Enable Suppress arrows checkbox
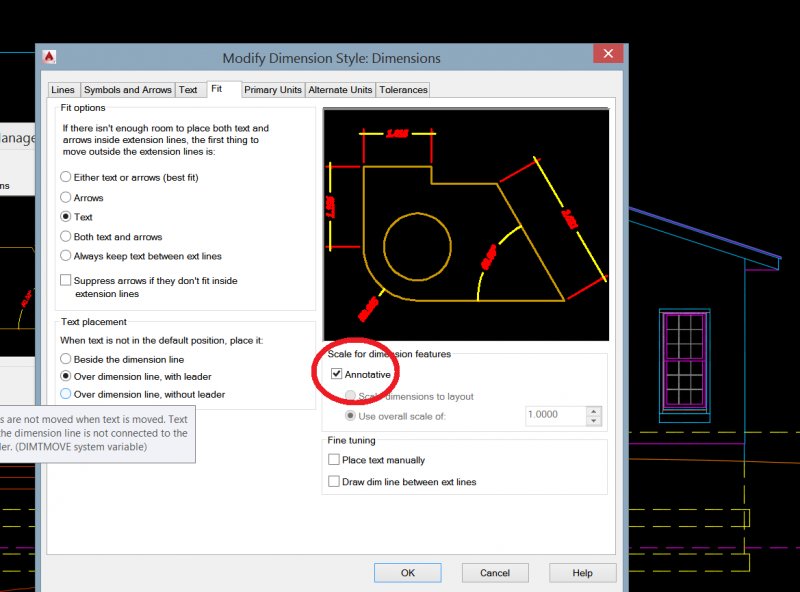 66,281
